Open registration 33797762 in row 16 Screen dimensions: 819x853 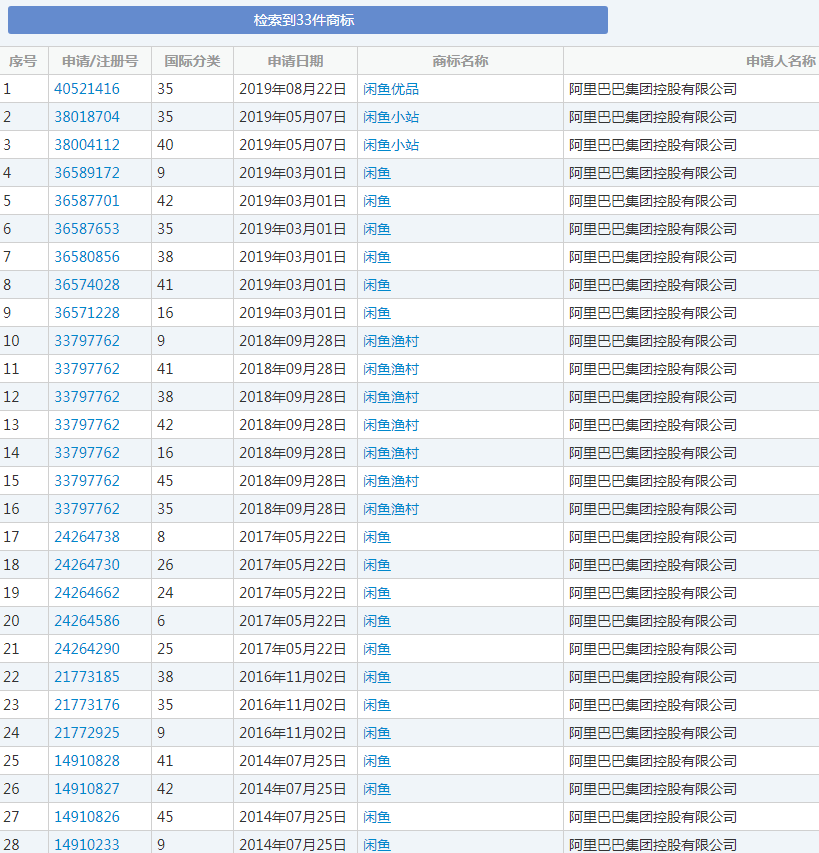(x=87, y=509)
